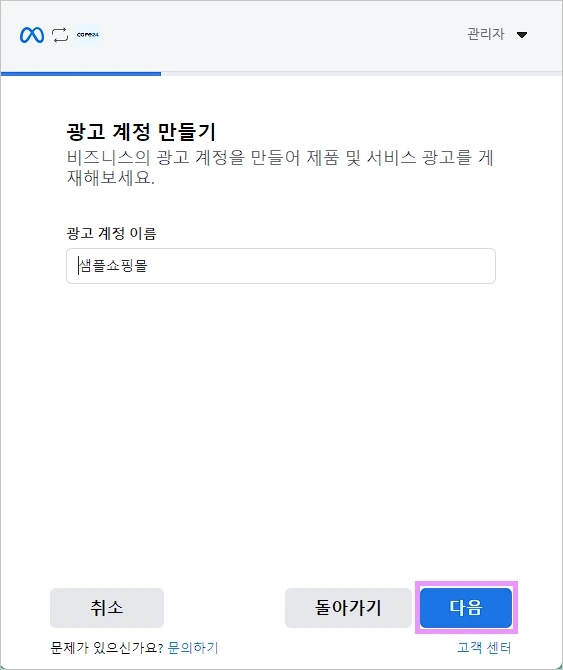The image size is (563, 670).
Task: Click the empty white area below input
Action: click(281, 427)
